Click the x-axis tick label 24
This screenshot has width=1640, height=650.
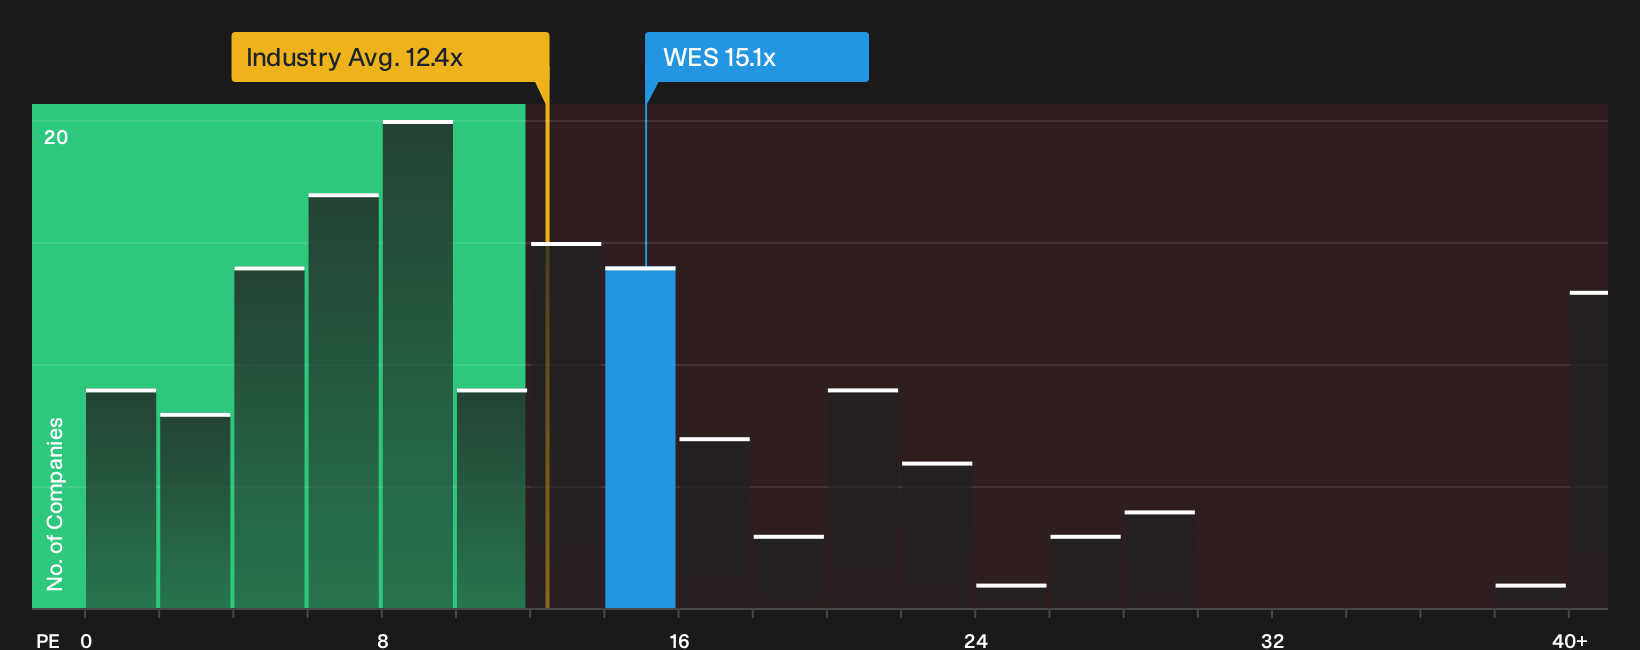pos(976,640)
